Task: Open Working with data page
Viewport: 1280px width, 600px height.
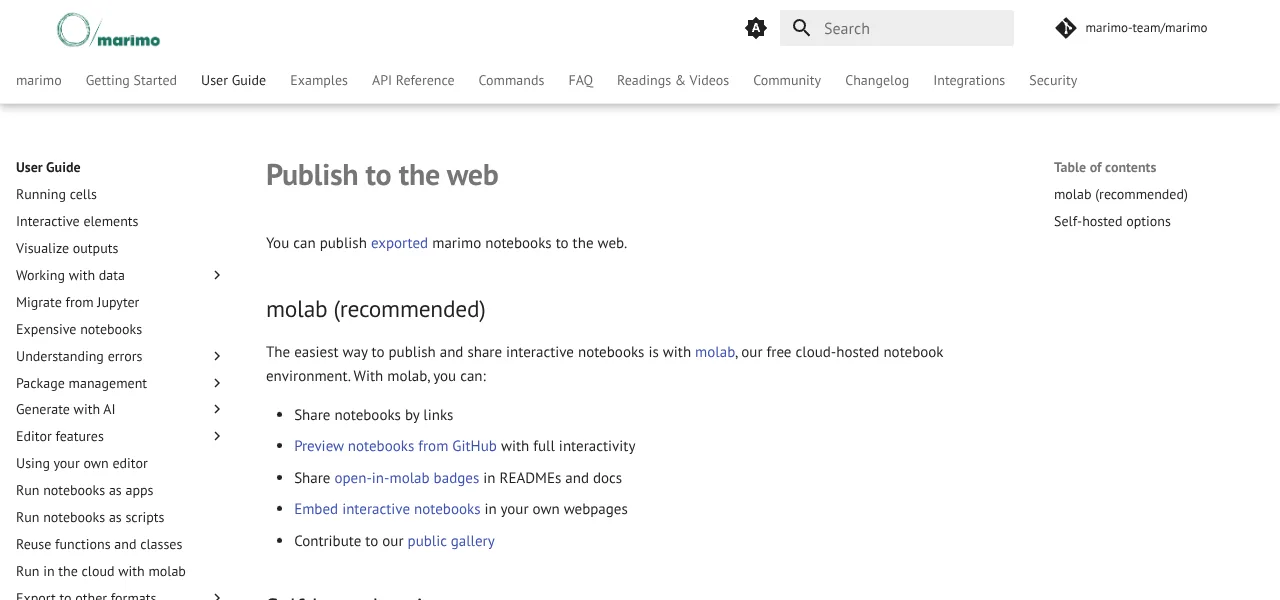Action: click(70, 275)
